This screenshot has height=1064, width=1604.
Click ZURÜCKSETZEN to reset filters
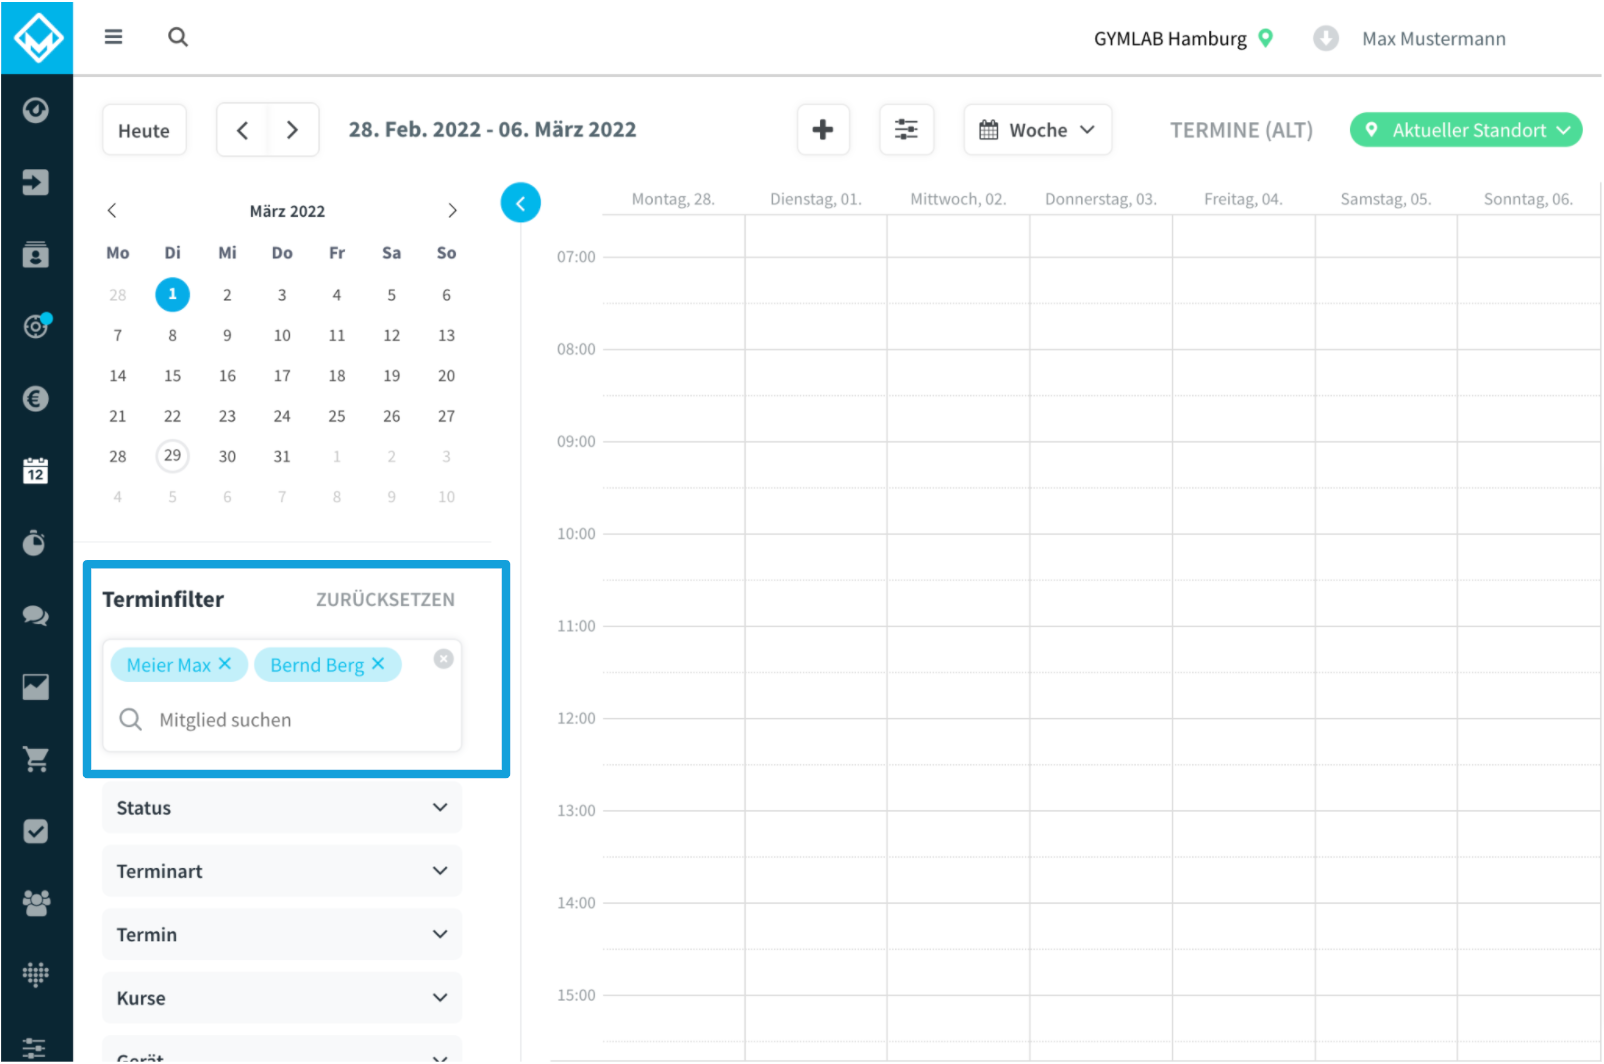385,600
